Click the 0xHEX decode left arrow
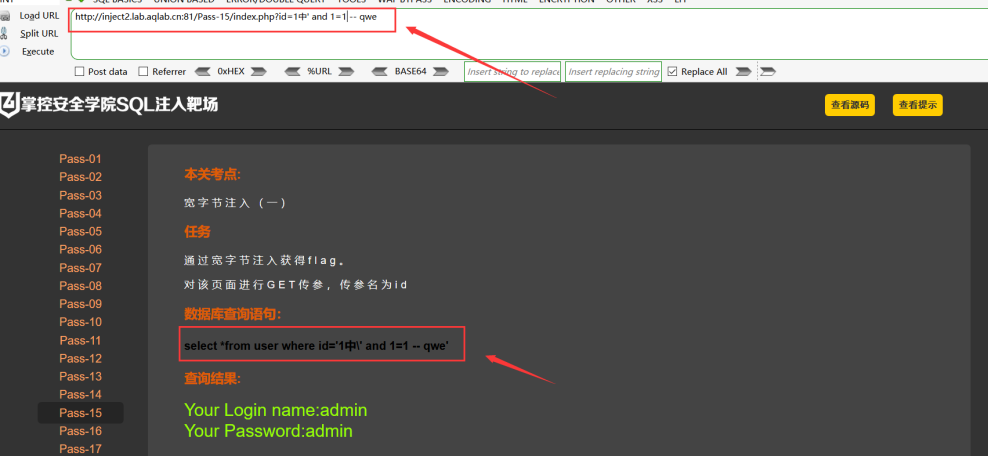This screenshot has width=988, height=456. [202, 72]
